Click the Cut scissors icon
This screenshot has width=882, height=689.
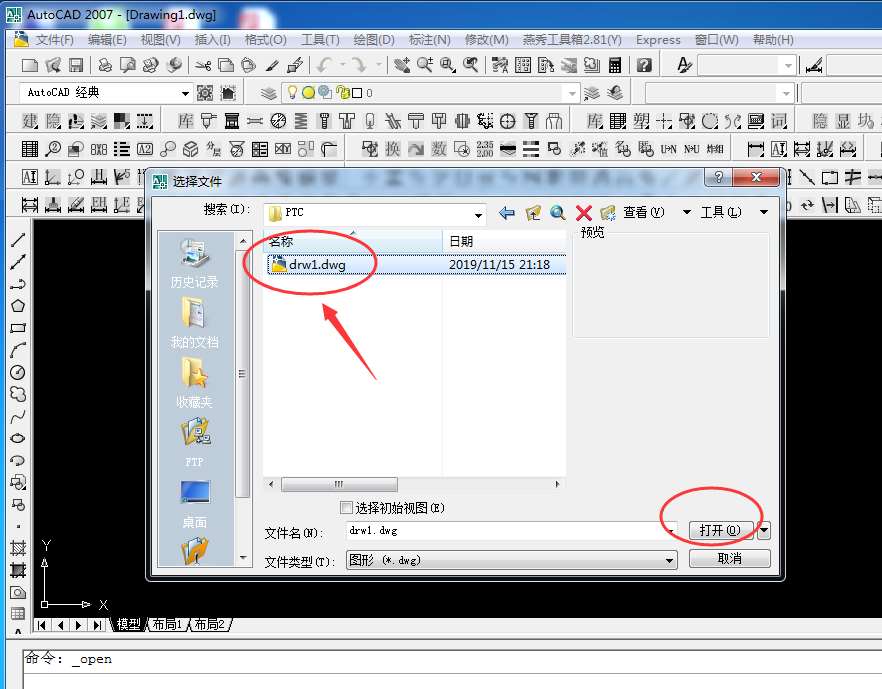click(202, 65)
